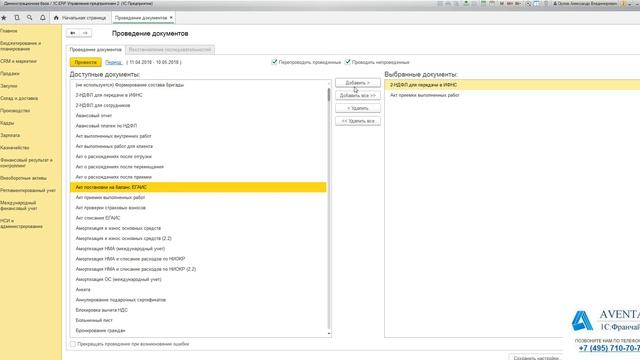Viewport: 640px width, 360px height.
Task: Select Авансовый отчет row
Action: [x=198, y=116]
